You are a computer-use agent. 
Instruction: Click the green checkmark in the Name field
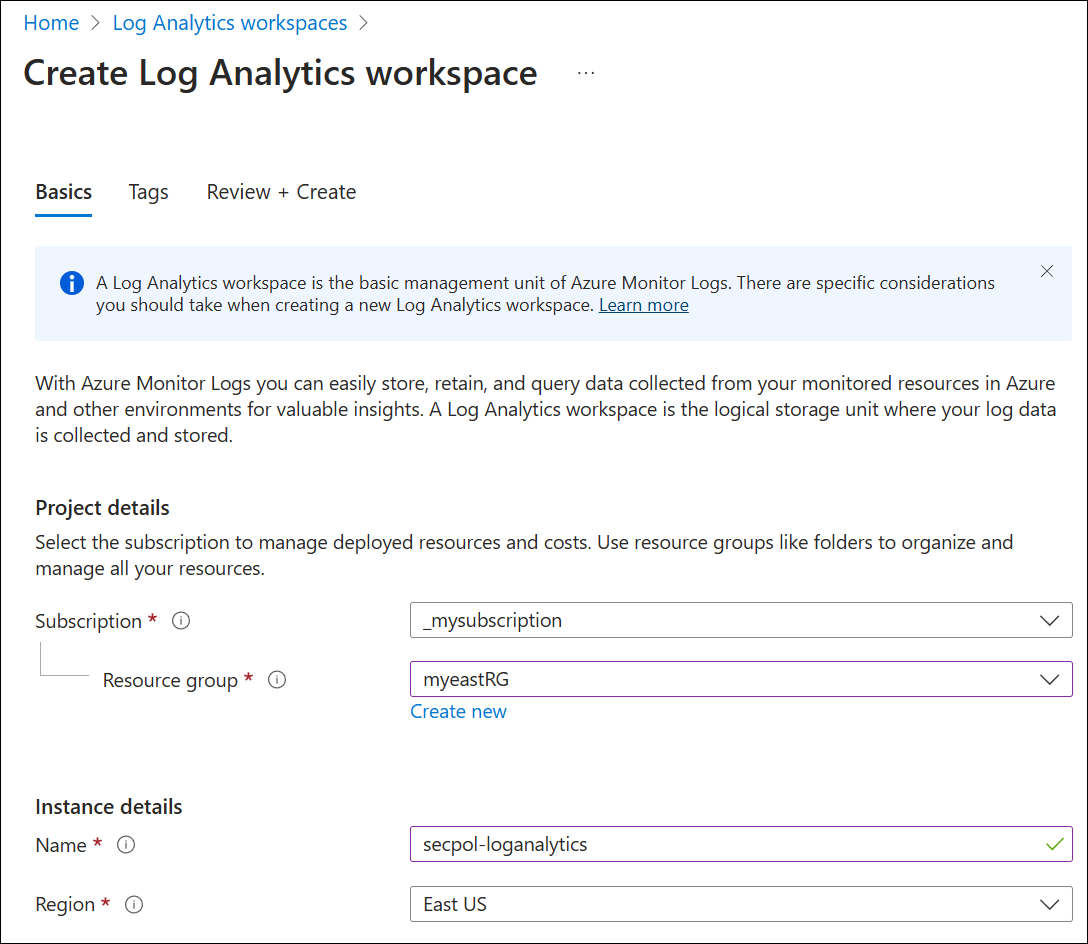(1055, 845)
